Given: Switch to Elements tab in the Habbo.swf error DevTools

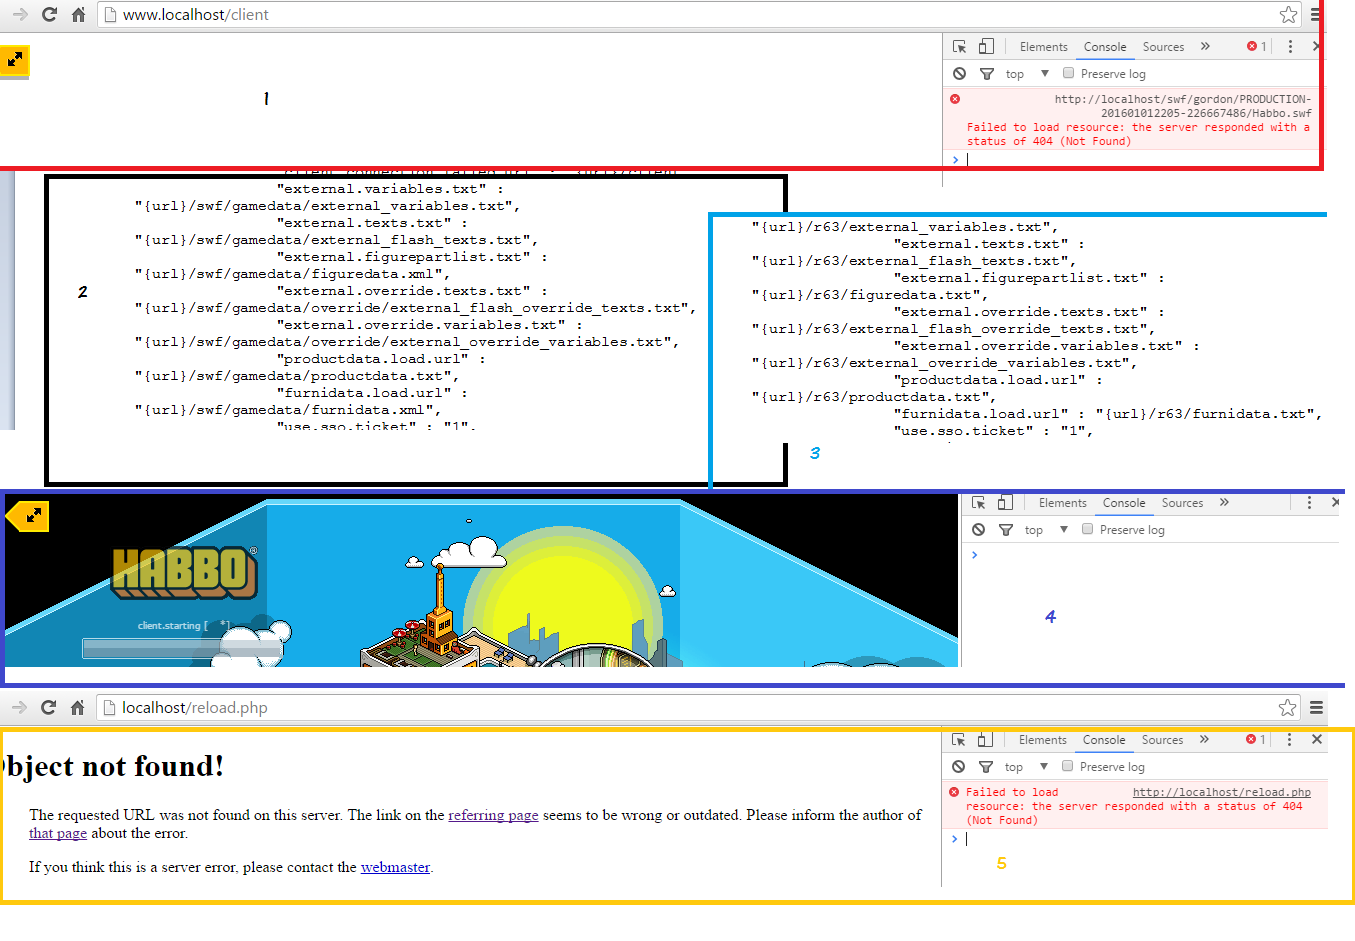Looking at the screenshot, I should pos(1044,47).
